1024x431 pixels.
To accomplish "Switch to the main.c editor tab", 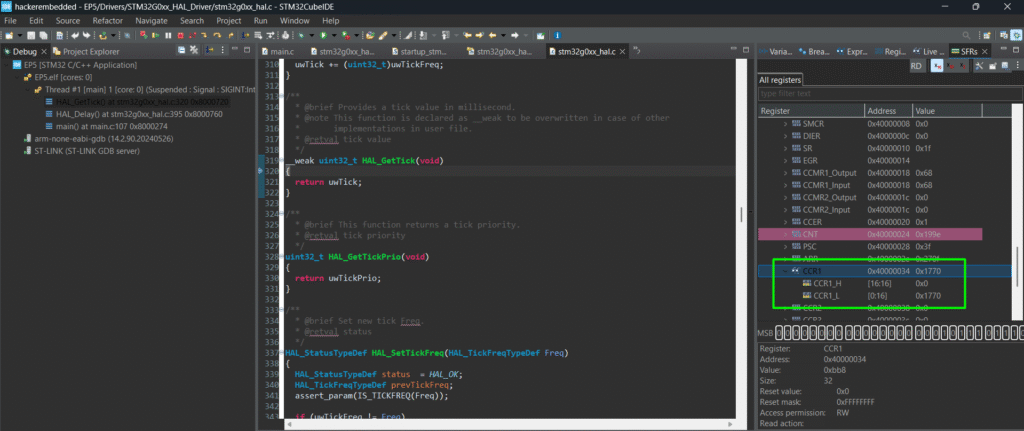I will 282,50.
